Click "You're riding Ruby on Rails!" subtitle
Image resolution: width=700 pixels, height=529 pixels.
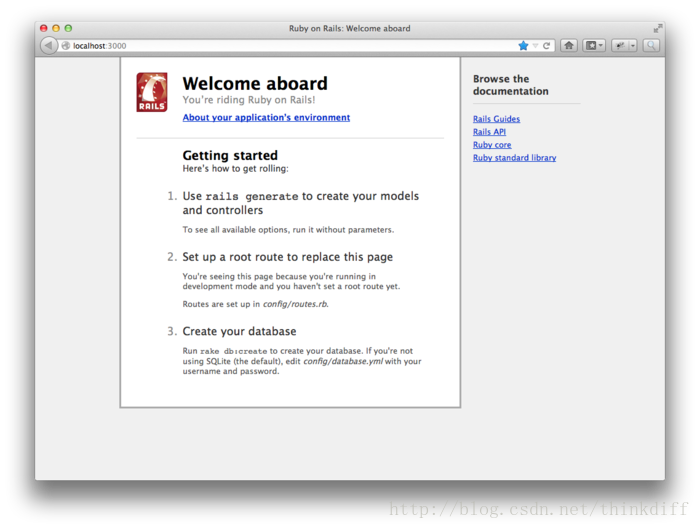click(x=249, y=100)
